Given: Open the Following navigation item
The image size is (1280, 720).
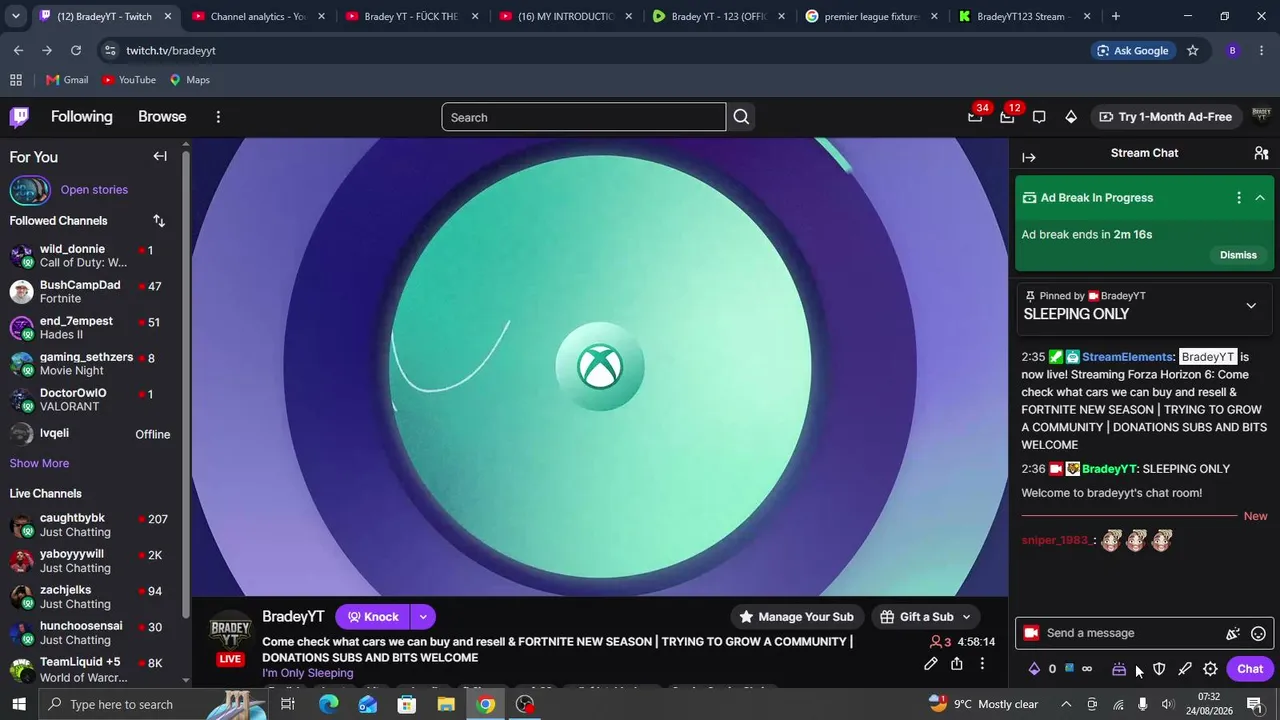Looking at the screenshot, I should 82,117.
